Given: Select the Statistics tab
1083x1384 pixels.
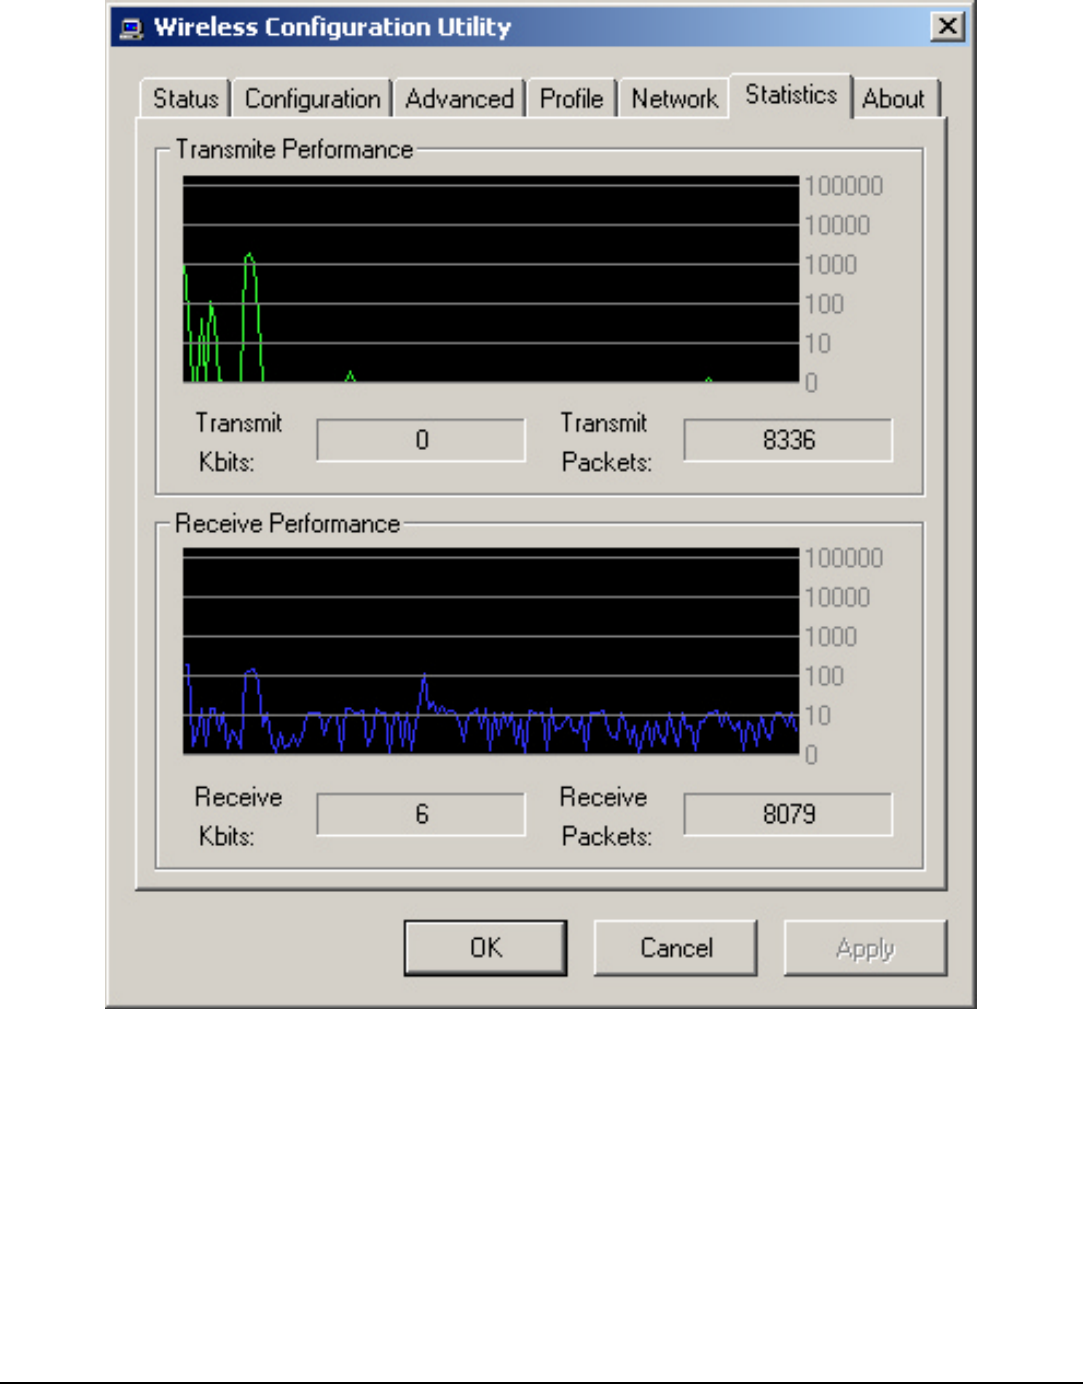Looking at the screenshot, I should pos(790,95).
